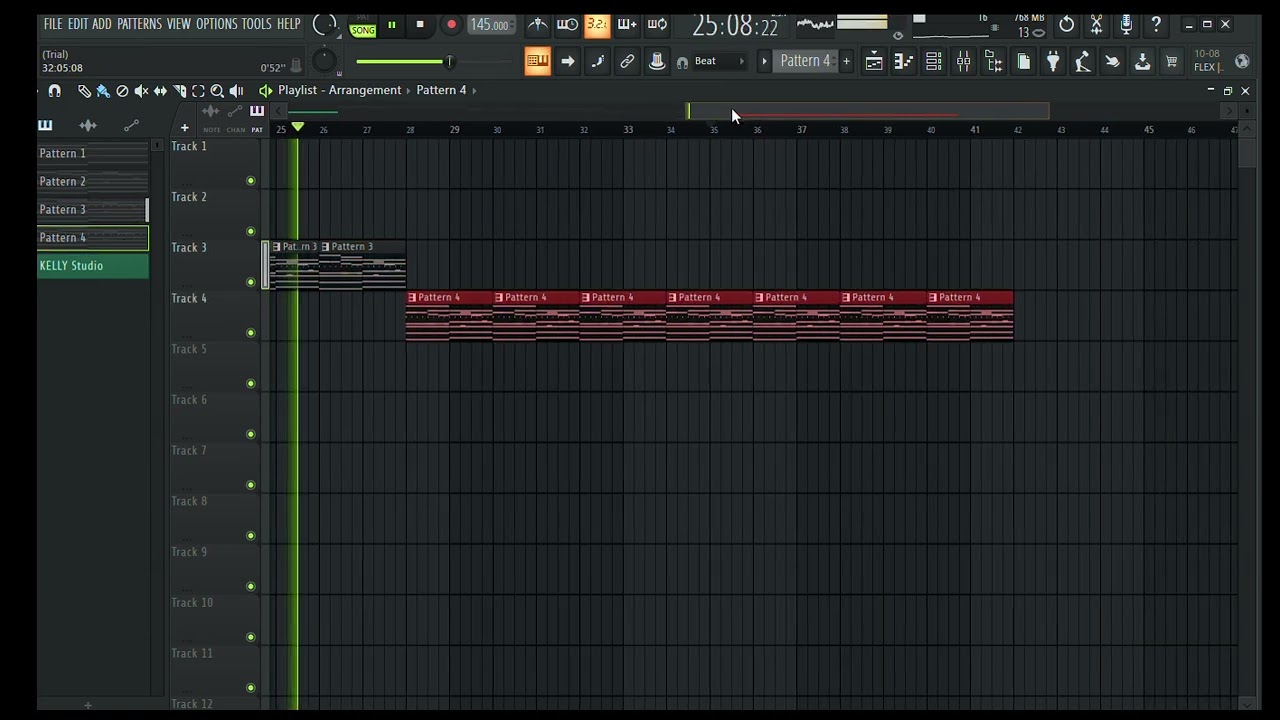The width and height of the screenshot is (1280, 720).
Task: Toggle loop recording
Action: pos(657,25)
